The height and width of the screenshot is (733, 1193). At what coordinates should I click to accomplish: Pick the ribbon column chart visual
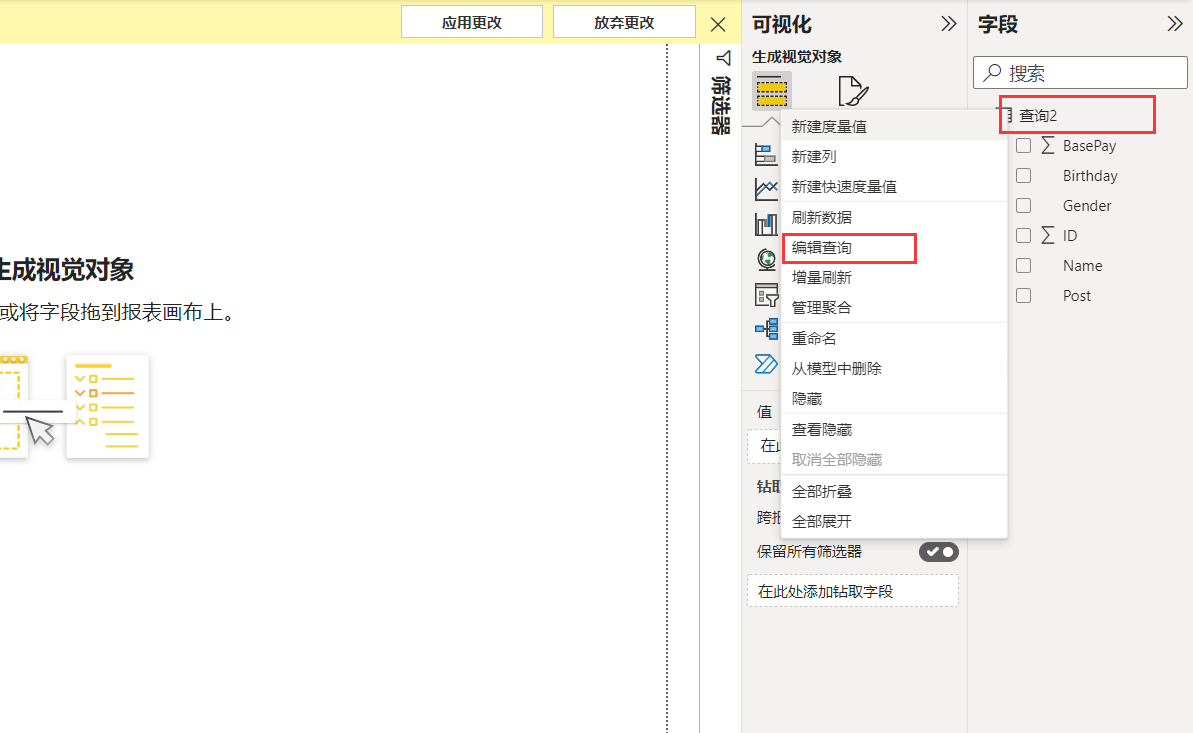766,224
